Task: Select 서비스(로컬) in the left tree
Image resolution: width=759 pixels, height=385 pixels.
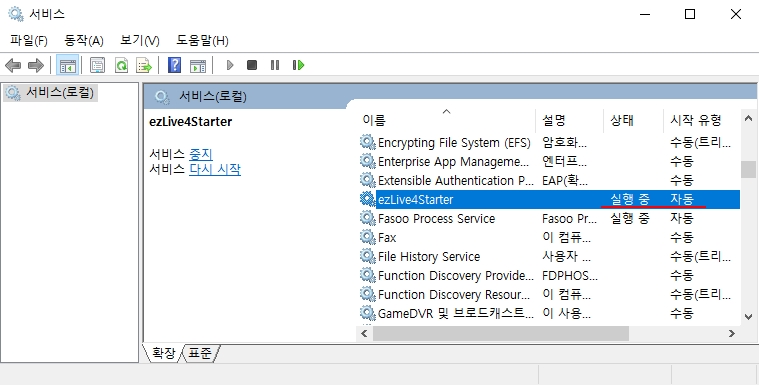Action: [x=51, y=92]
